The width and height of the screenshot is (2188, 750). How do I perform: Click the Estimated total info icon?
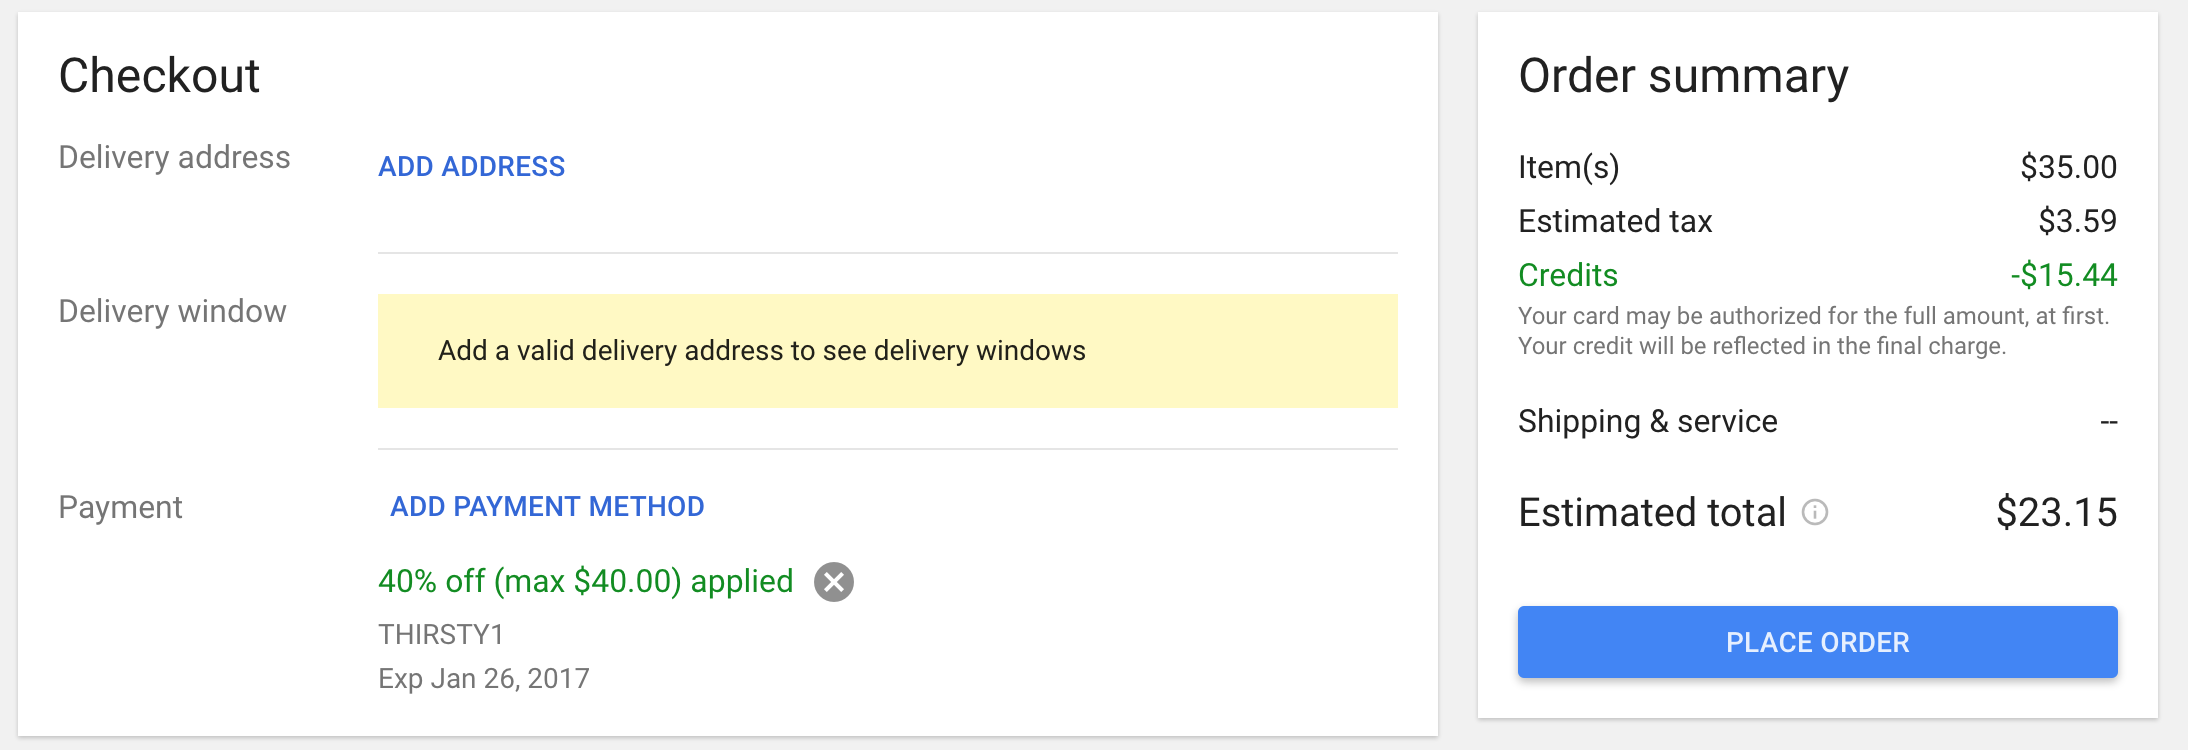coord(1814,513)
